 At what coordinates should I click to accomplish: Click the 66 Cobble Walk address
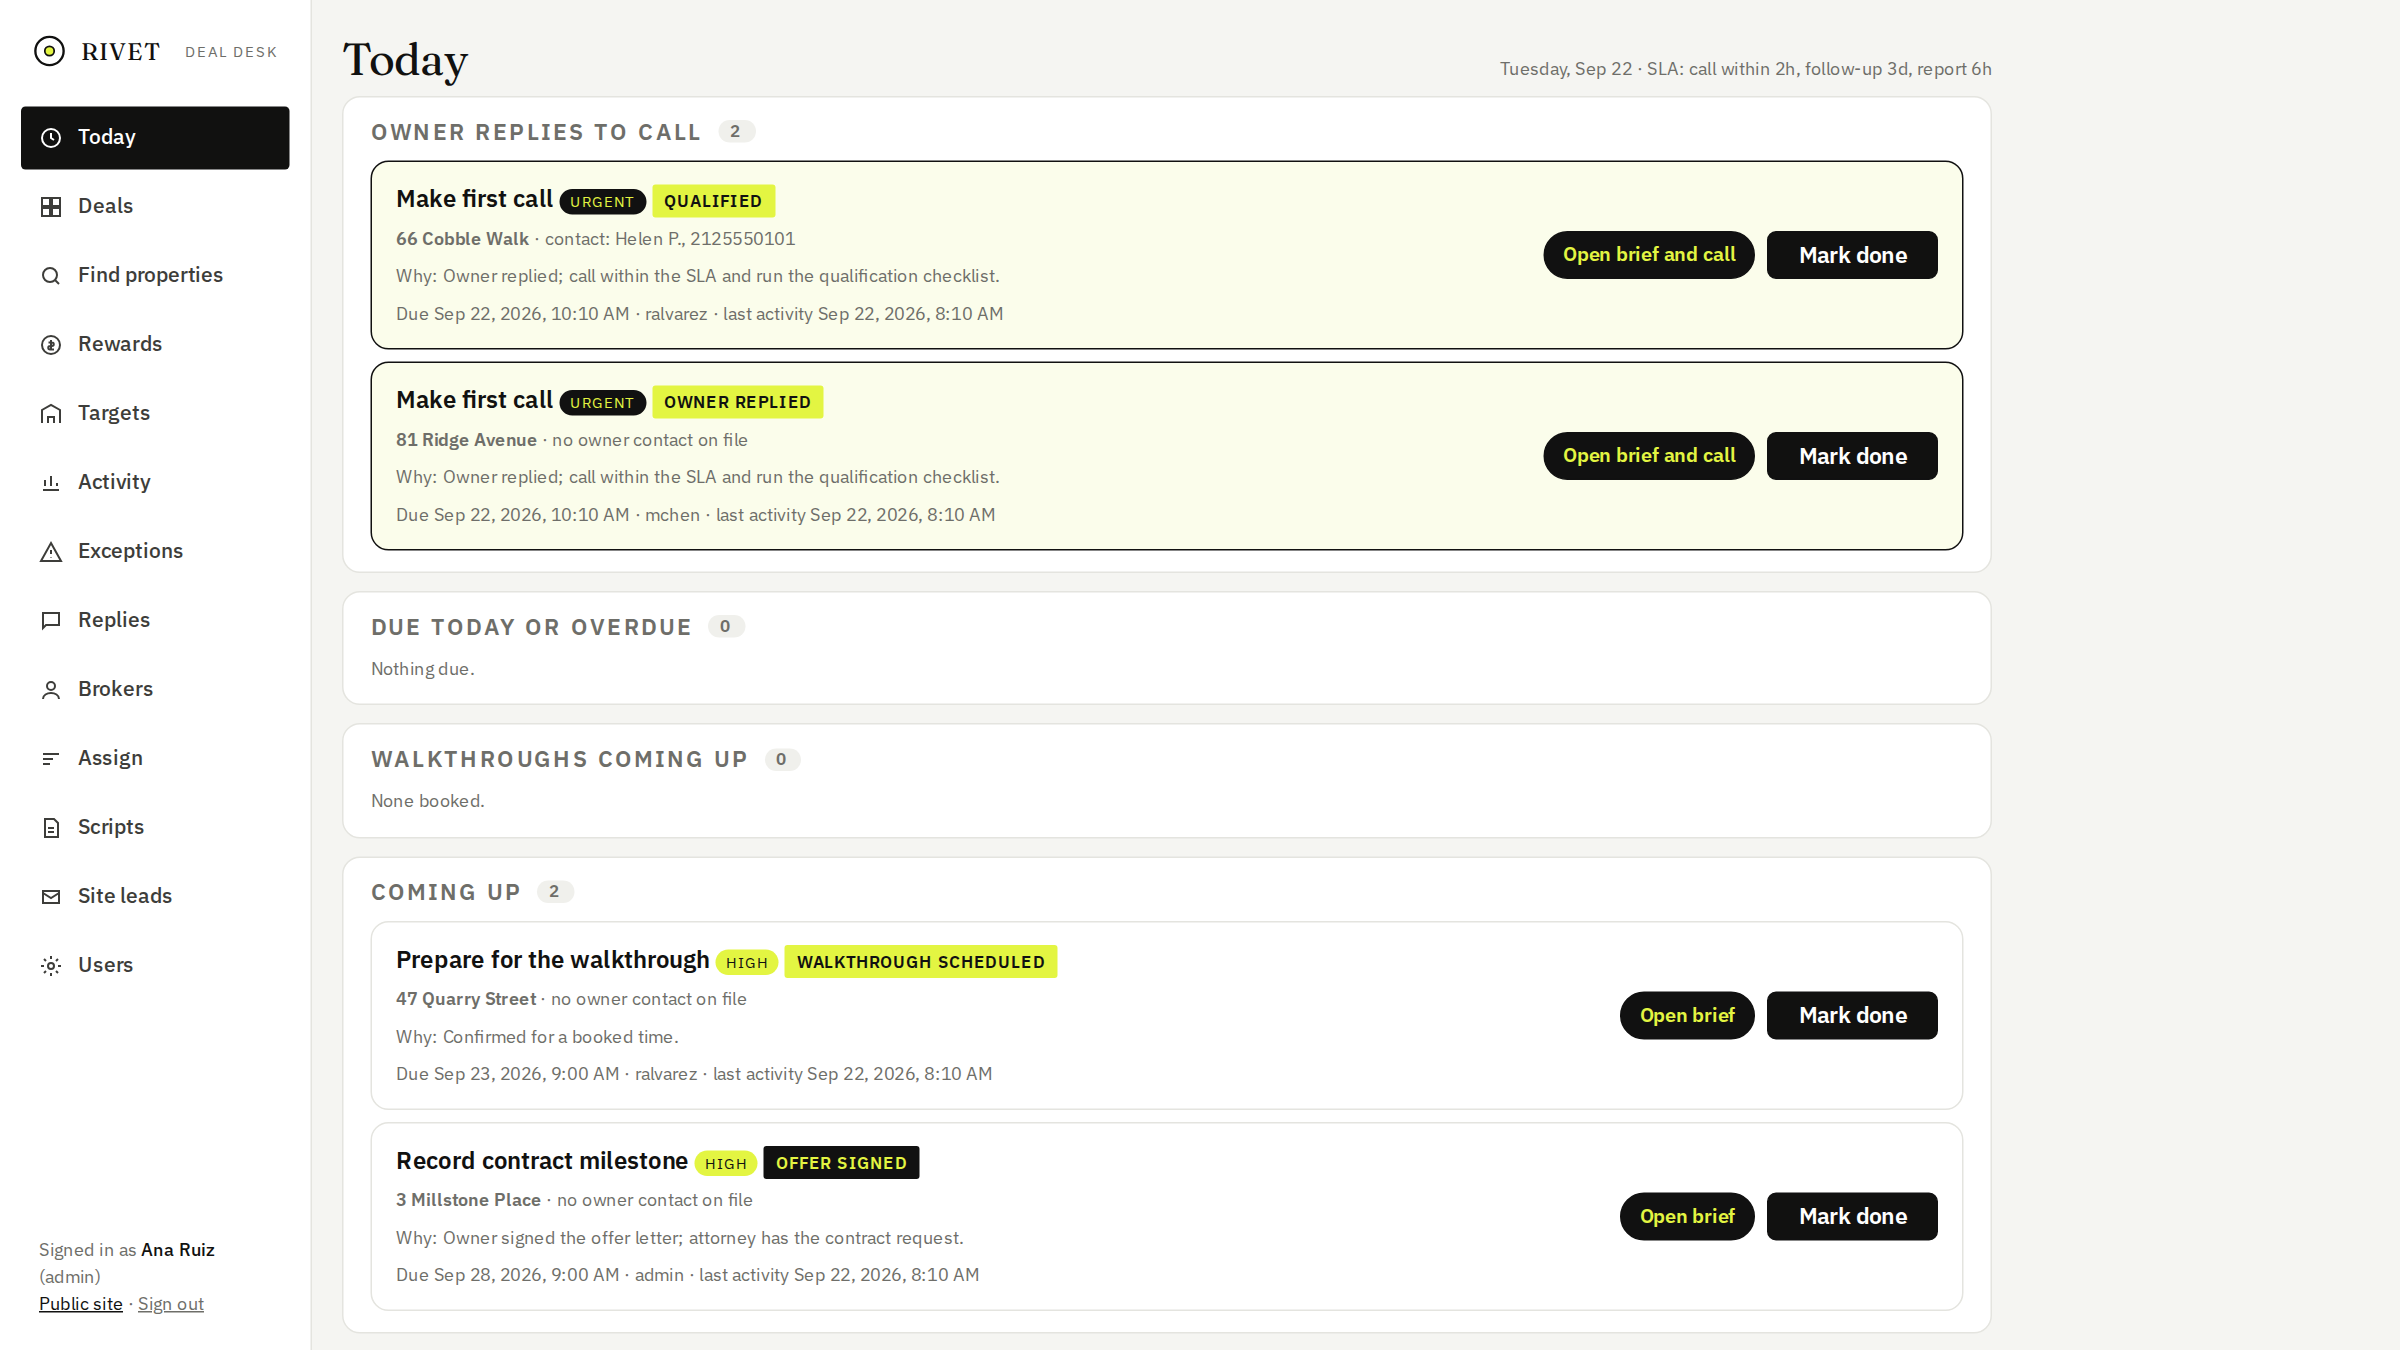tap(462, 239)
